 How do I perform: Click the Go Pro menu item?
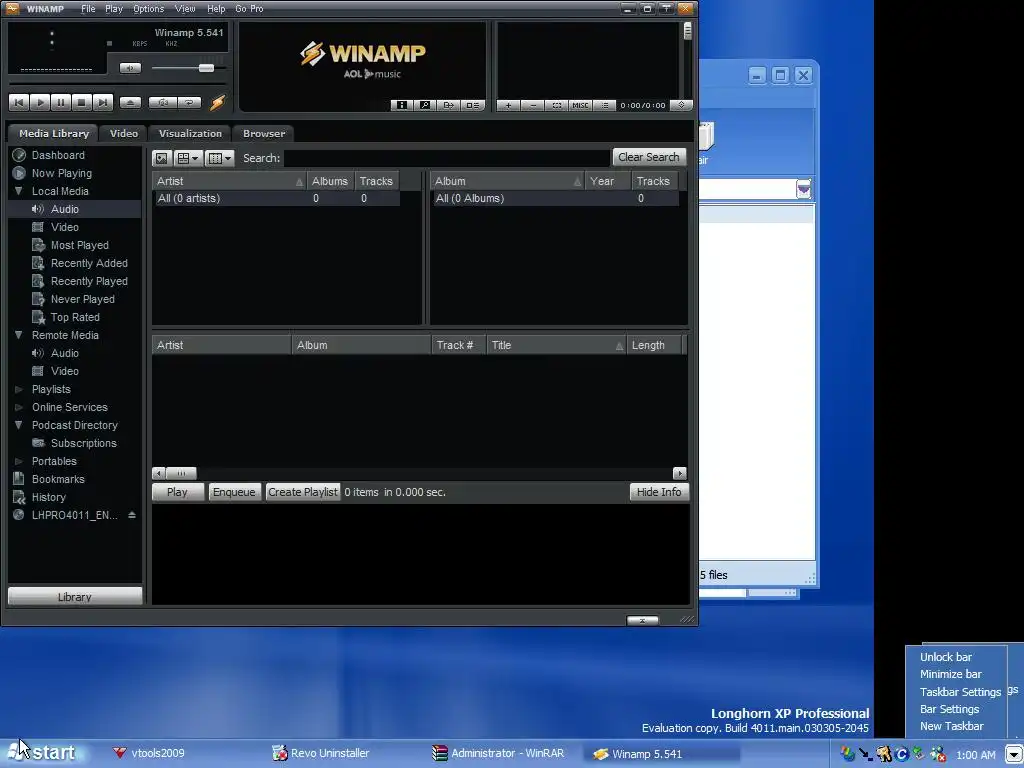(x=249, y=8)
